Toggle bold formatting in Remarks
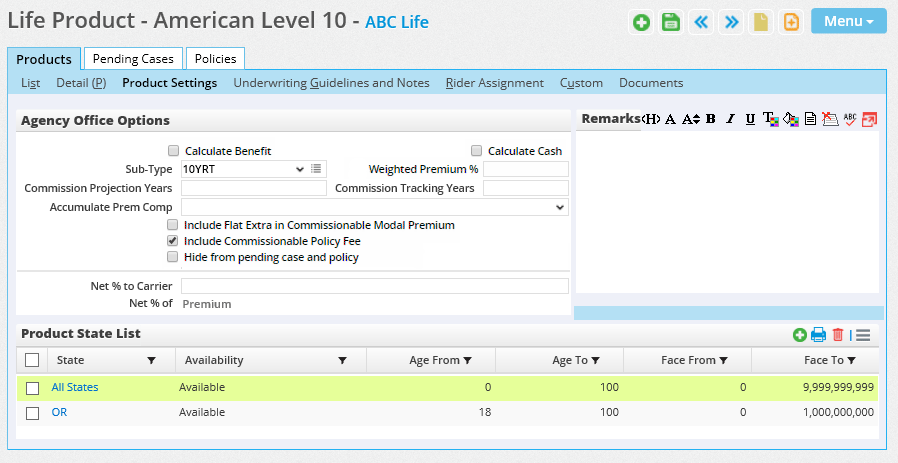Viewport: 898px width, 463px height. (711, 119)
